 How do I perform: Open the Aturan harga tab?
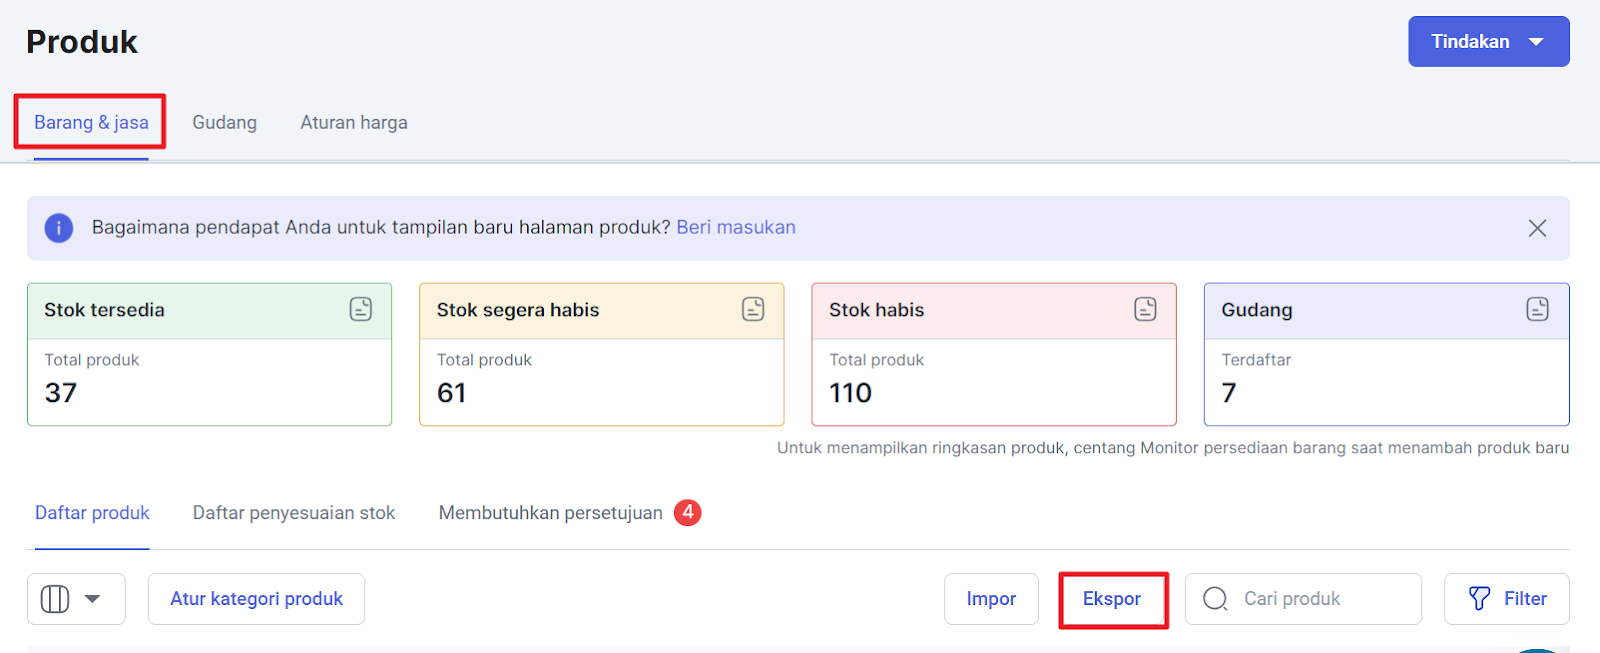(354, 122)
